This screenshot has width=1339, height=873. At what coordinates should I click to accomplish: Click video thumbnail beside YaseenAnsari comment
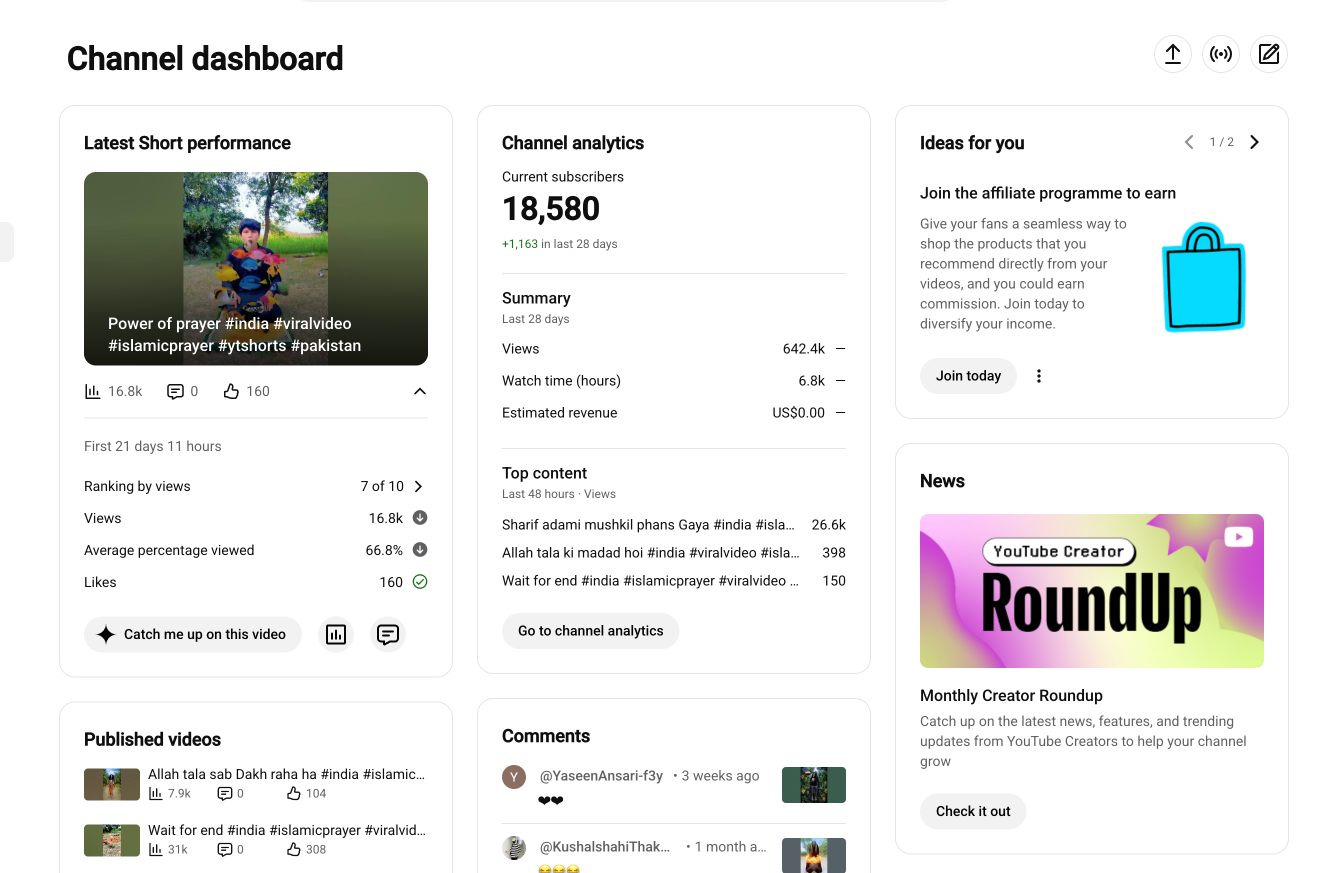pyautogui.click(x=814, y=785)
